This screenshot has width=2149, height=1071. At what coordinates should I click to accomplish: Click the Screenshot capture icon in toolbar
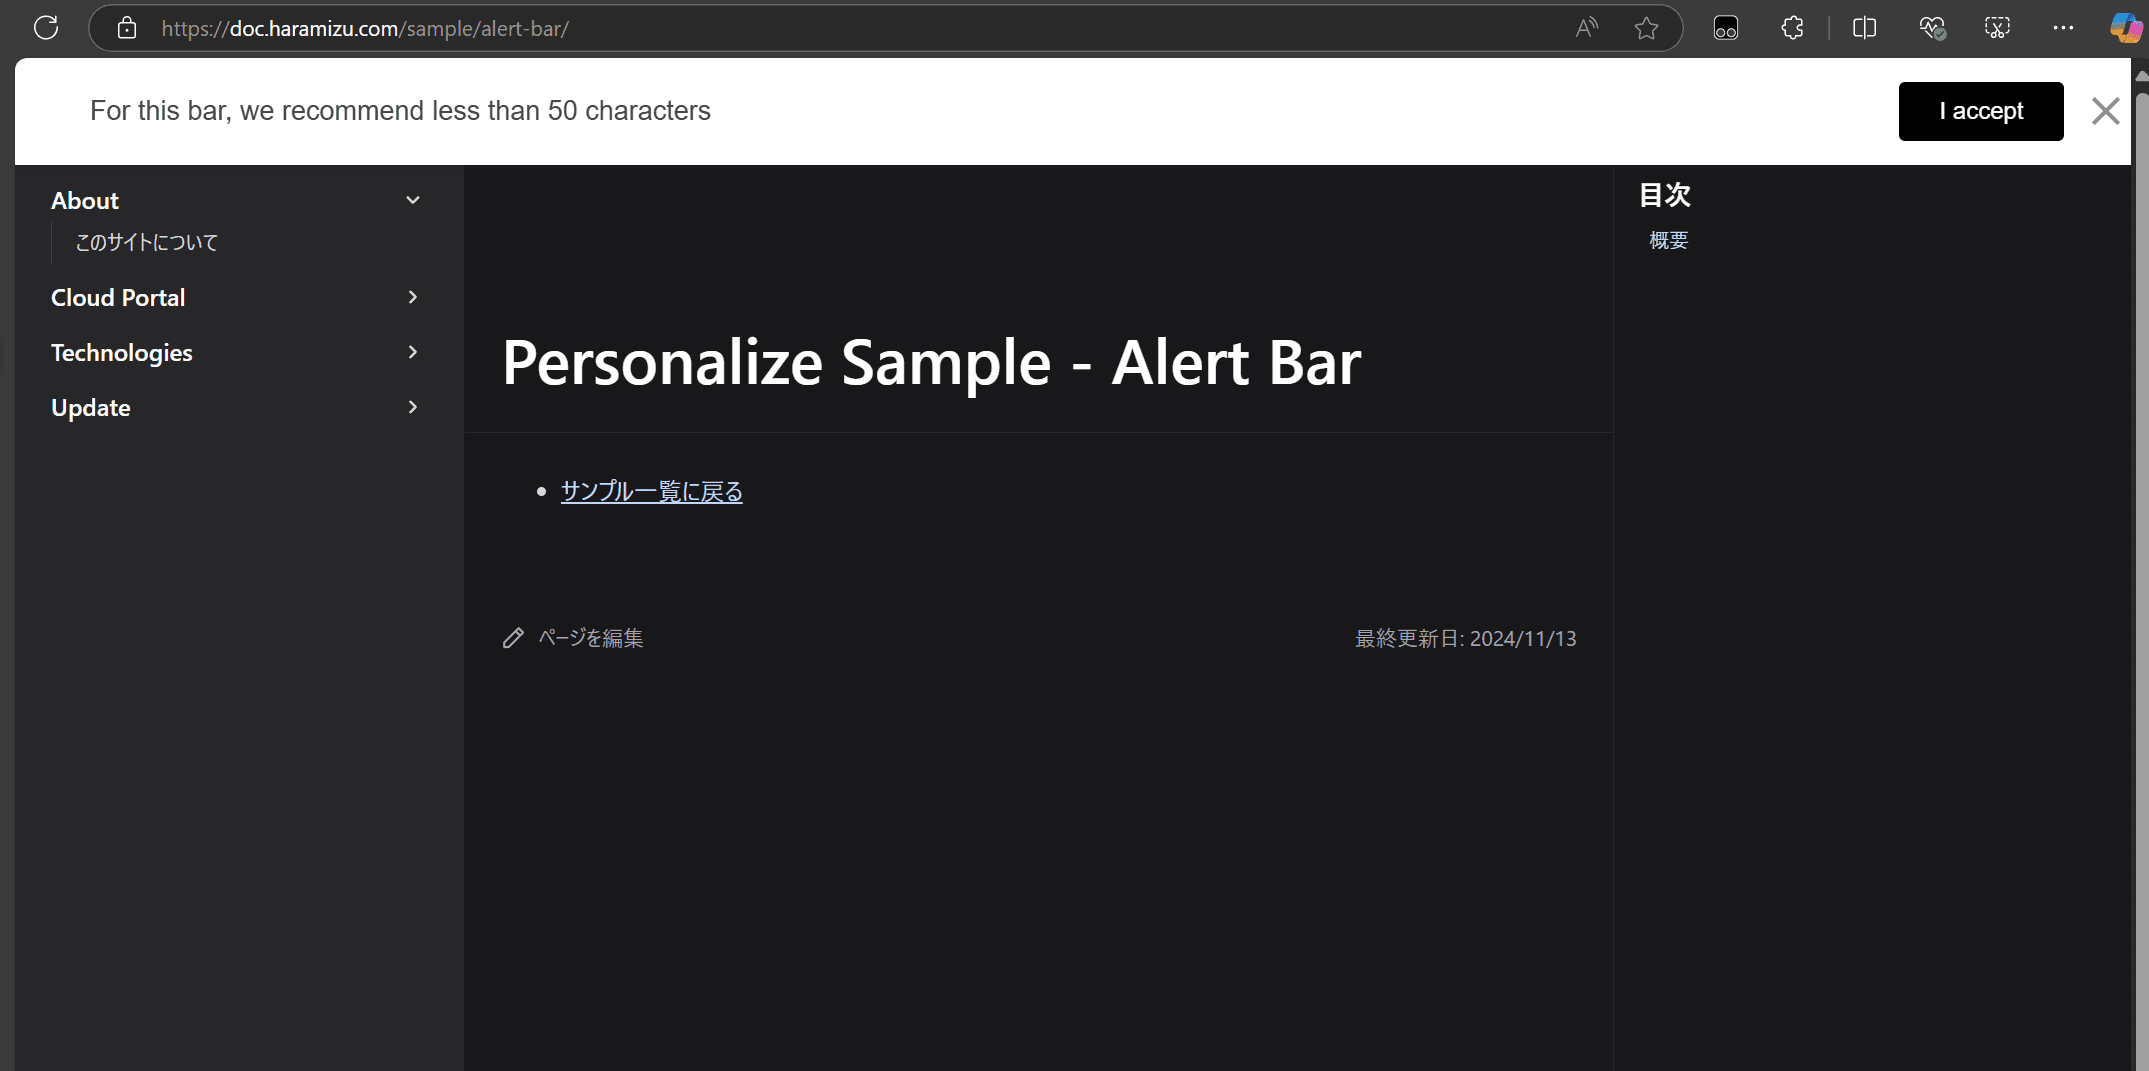(x=1997, y=28)
